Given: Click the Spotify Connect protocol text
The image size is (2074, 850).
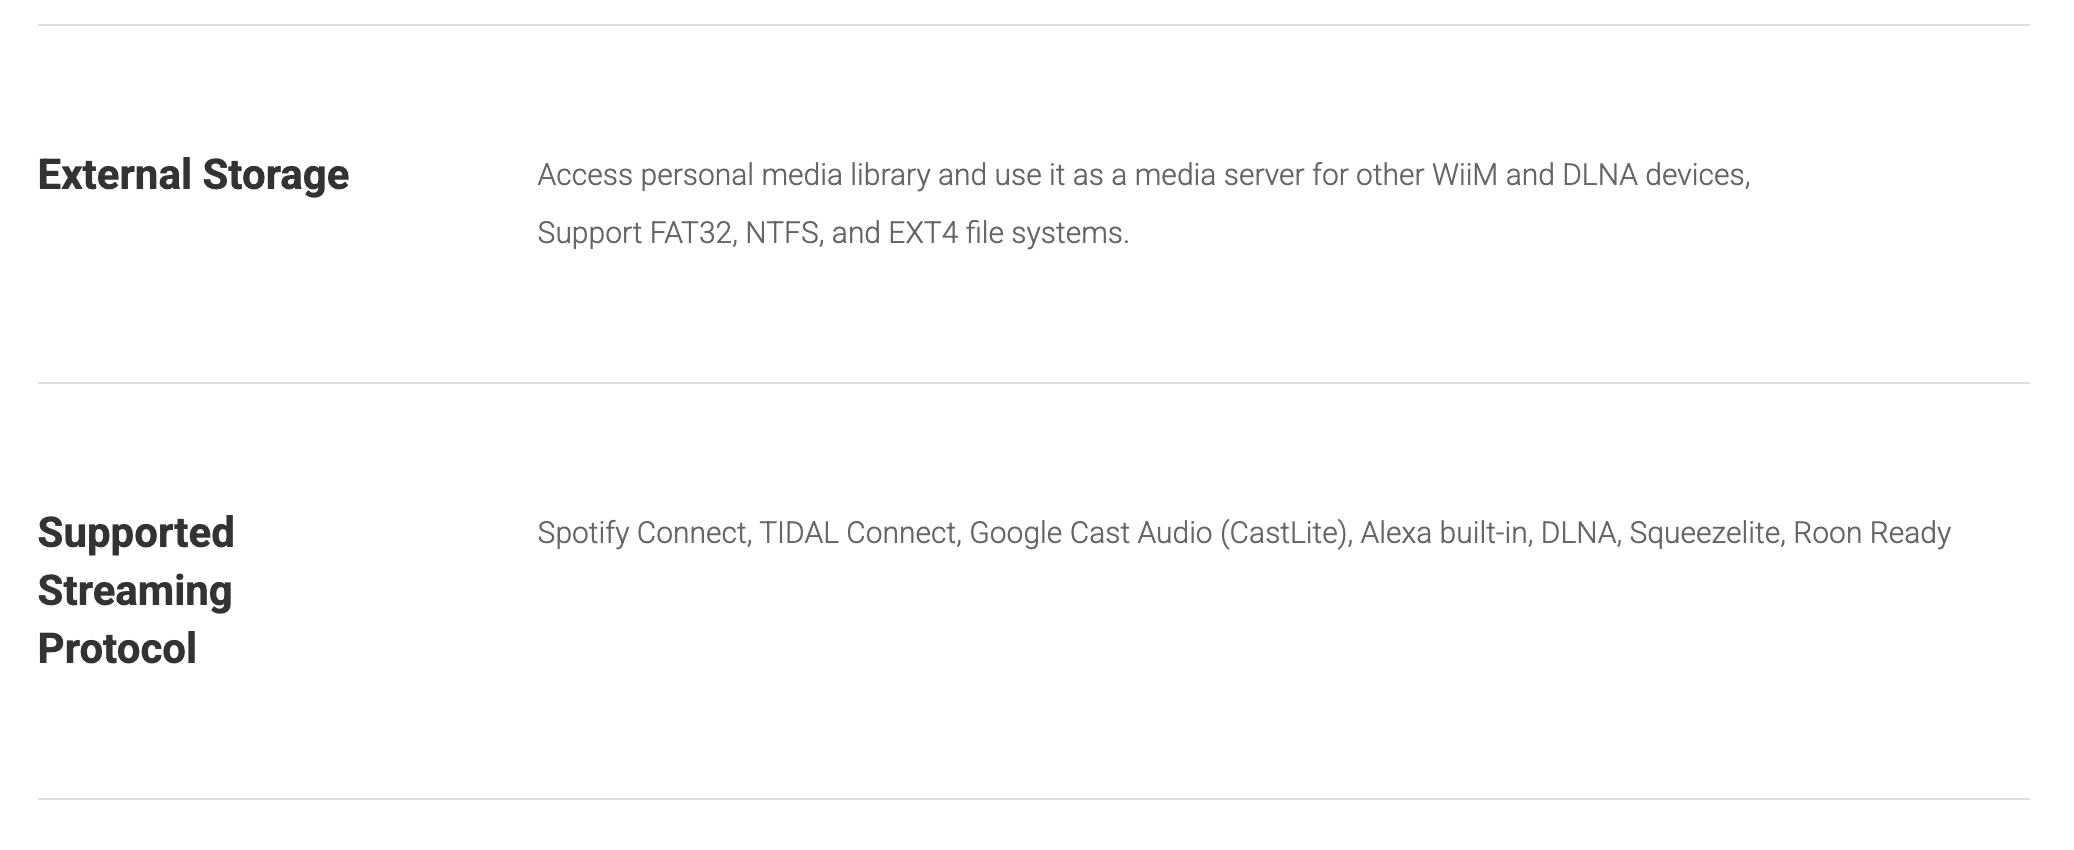Looking at the screenshot, I should tap(642, 533).
